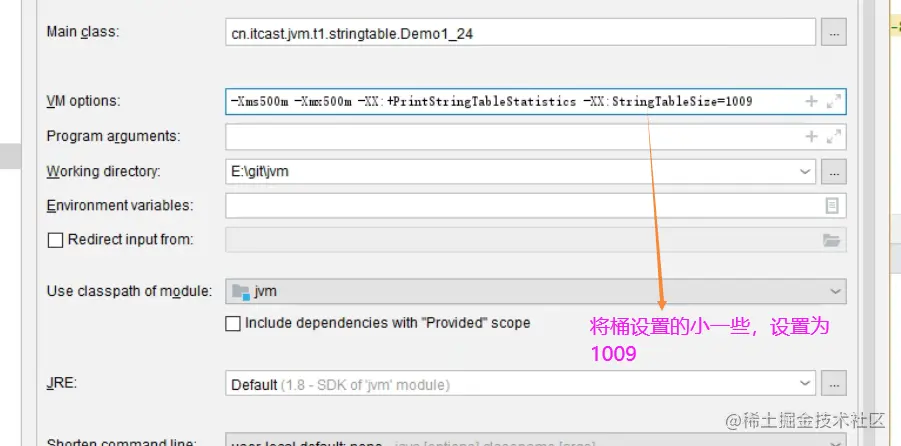Click the Working directory E:\git\jvm field
Screen dimensions: 901x446
520,171
